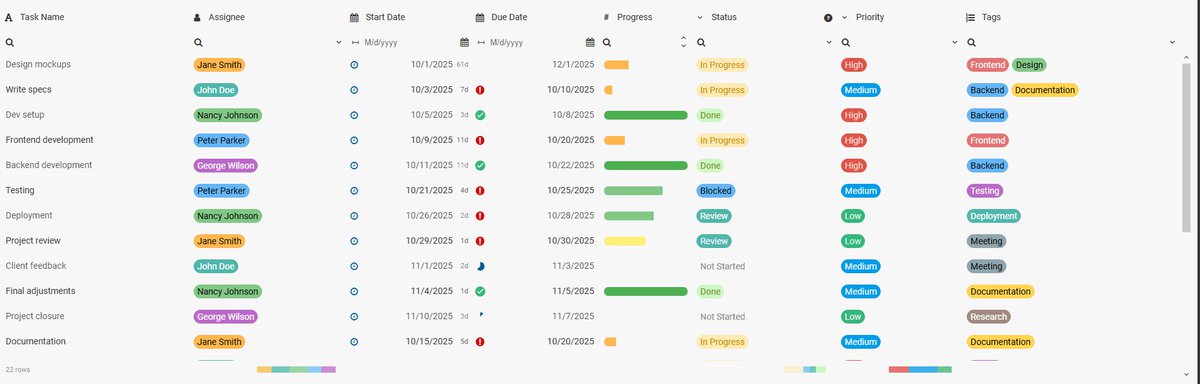Click Meeting tag in Client feedback row
1200x384 pixels.
(986, 266)
